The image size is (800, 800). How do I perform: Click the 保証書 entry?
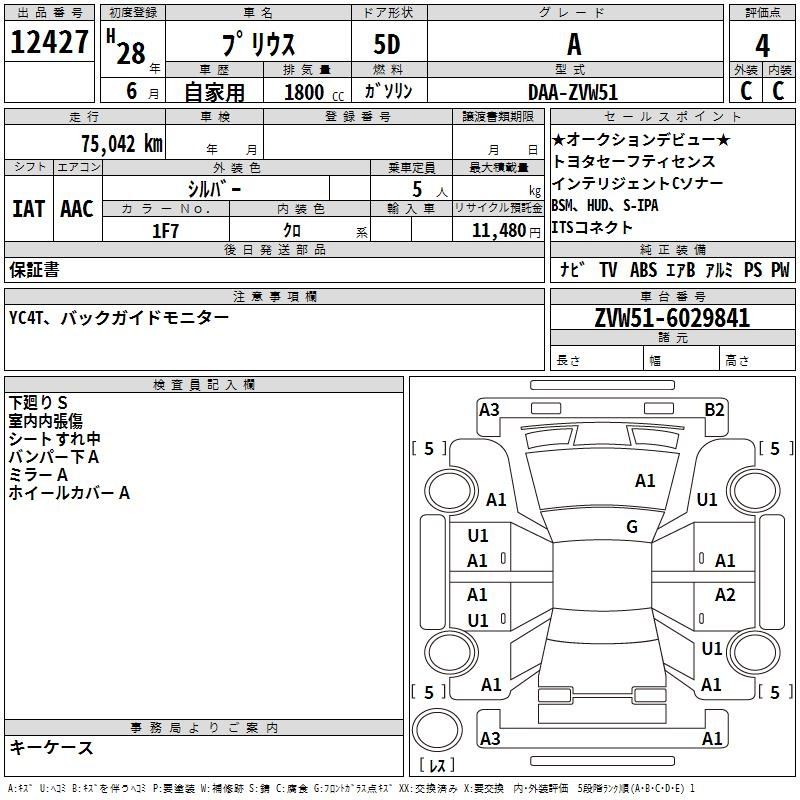tap(34, 269)
